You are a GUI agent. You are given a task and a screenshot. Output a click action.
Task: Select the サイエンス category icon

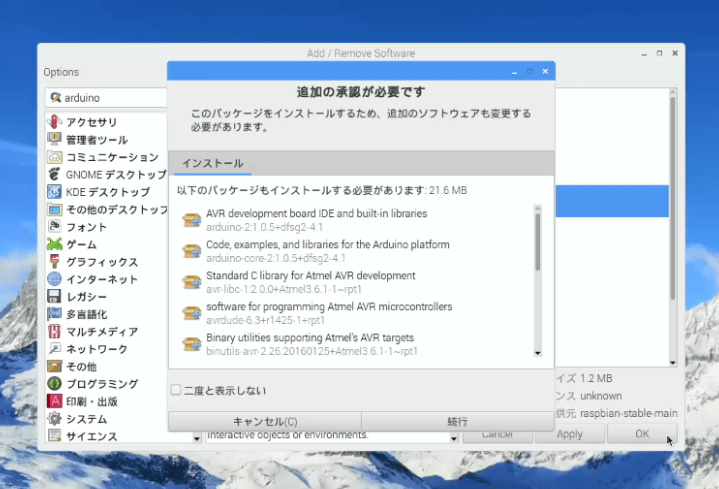pyautogui.click(x=54, y=435)
